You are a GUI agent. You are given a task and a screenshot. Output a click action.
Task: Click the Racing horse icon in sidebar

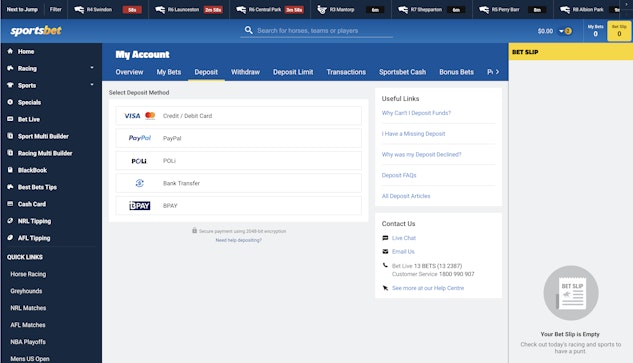tap(10, 68)
